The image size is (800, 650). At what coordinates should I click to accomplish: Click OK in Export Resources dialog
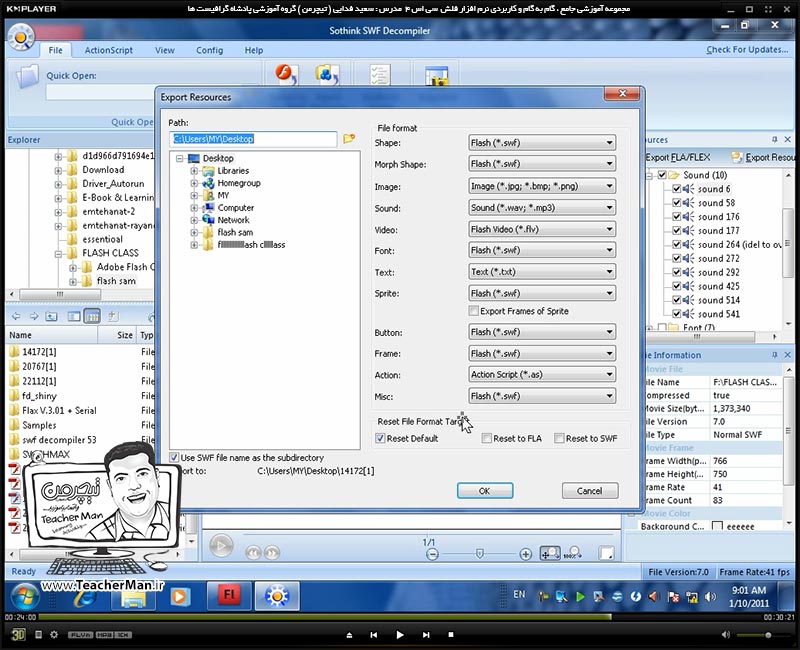coord(485,491)
